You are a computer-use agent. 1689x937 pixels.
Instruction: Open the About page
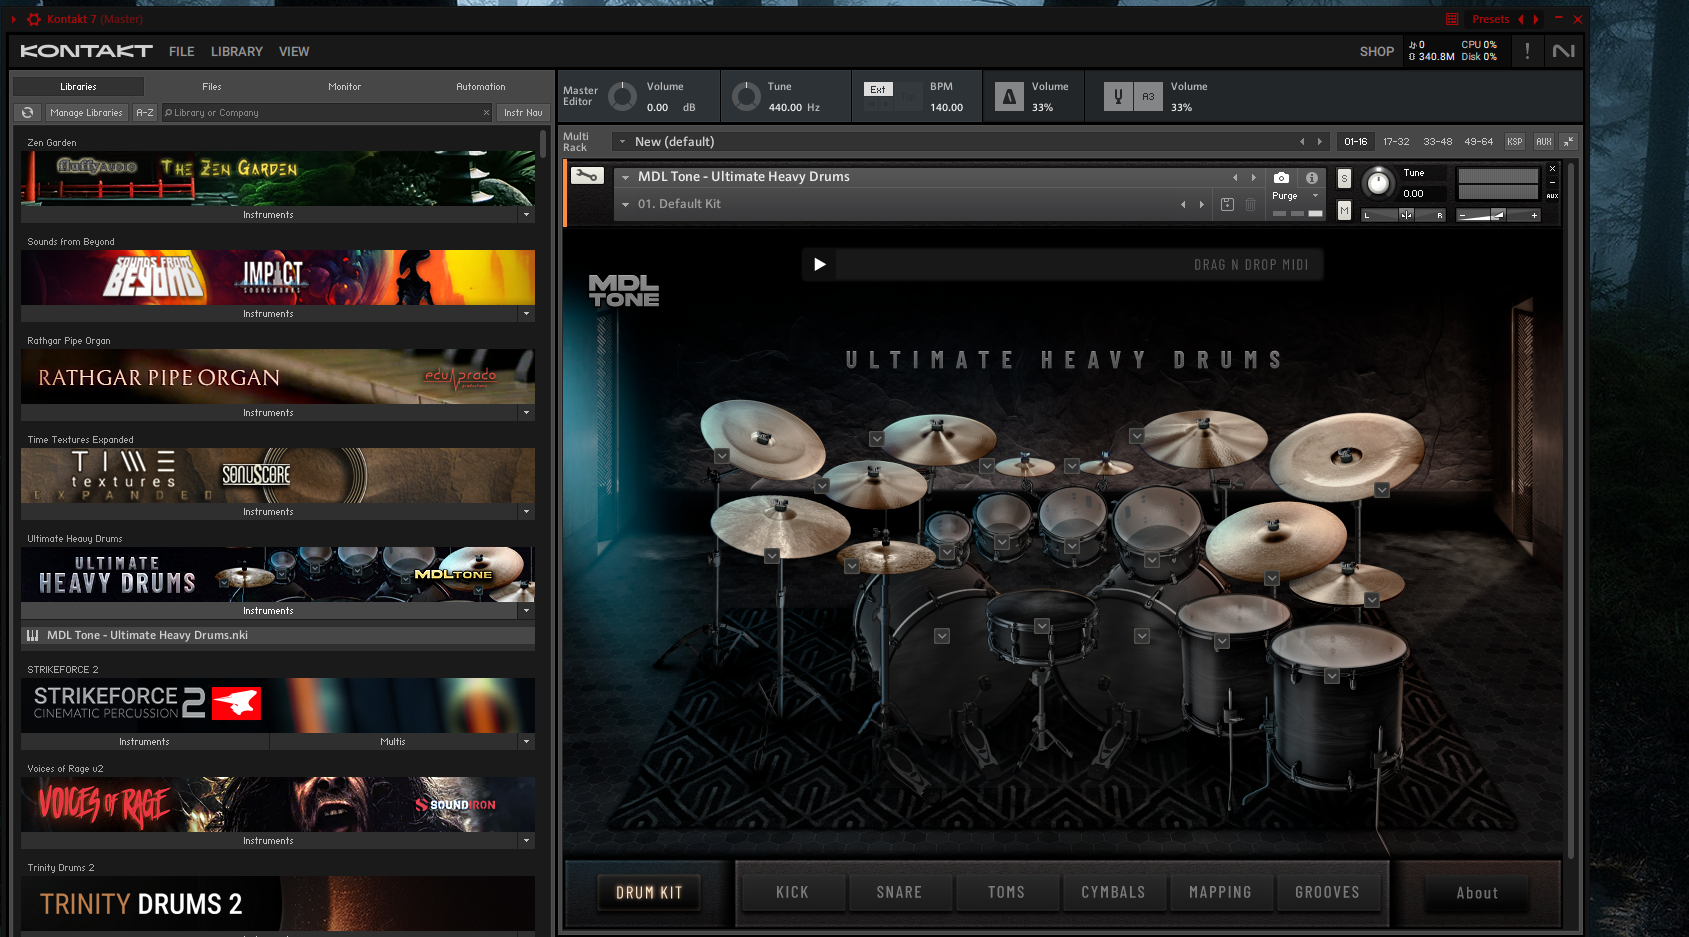[1477, 893]
